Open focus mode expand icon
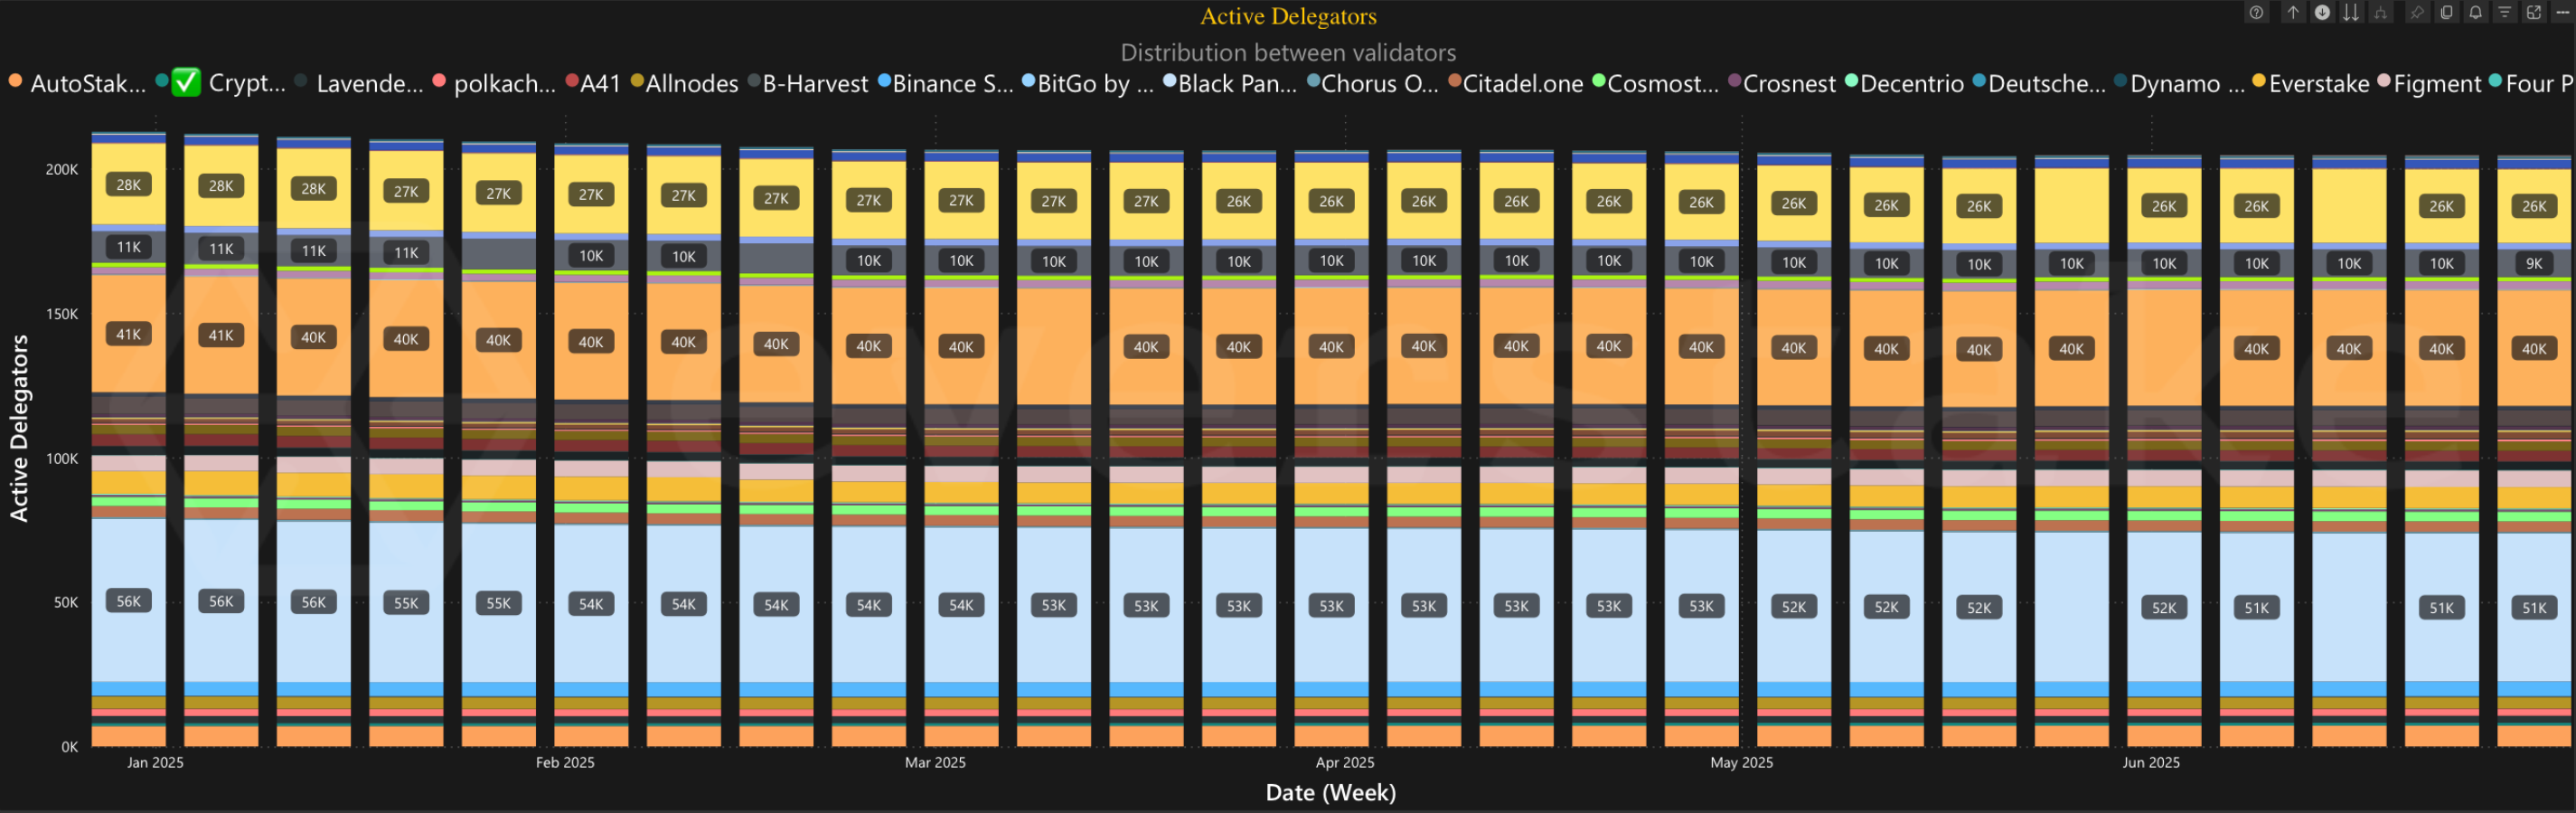This screenshot has width=2576, height=813. 2533,13
